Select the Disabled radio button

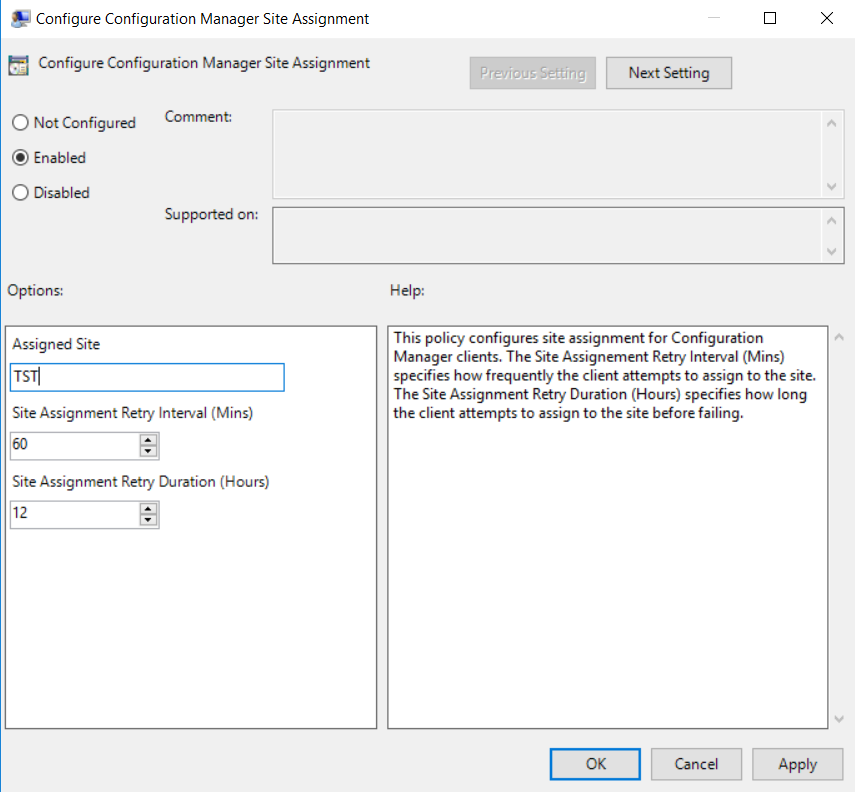pos(20,193)
